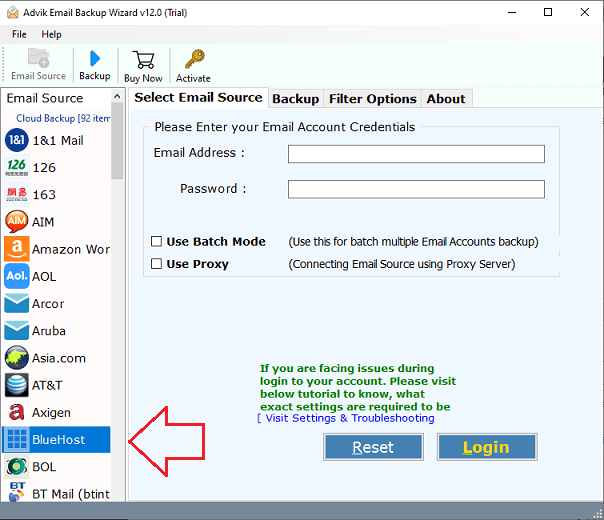Screen dimensions: 604x520
Task: Select the "Asia.com" list entry text
Action: coord(59,358)
